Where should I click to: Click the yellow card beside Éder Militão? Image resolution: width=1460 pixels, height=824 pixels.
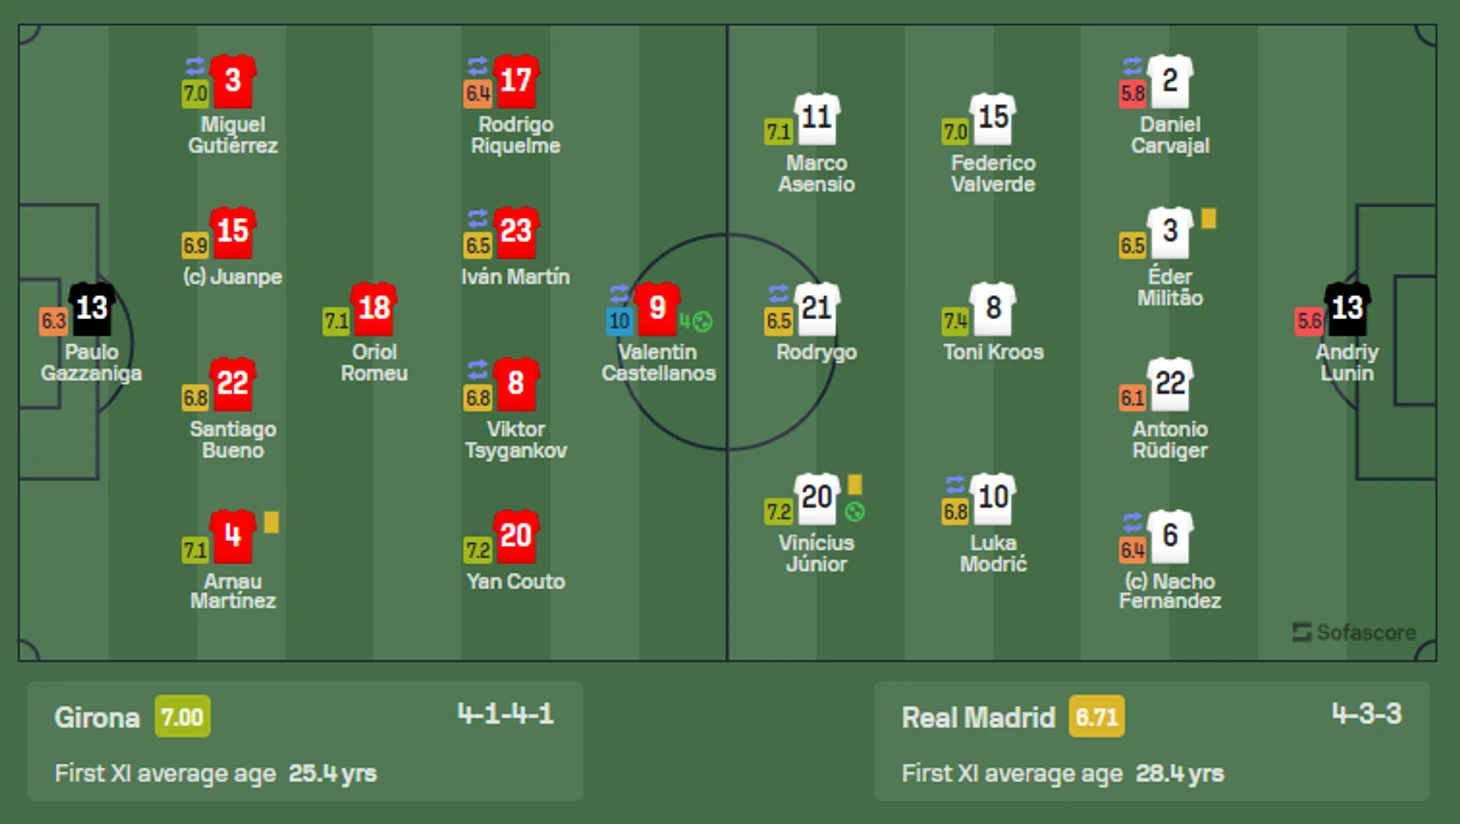1209,218
